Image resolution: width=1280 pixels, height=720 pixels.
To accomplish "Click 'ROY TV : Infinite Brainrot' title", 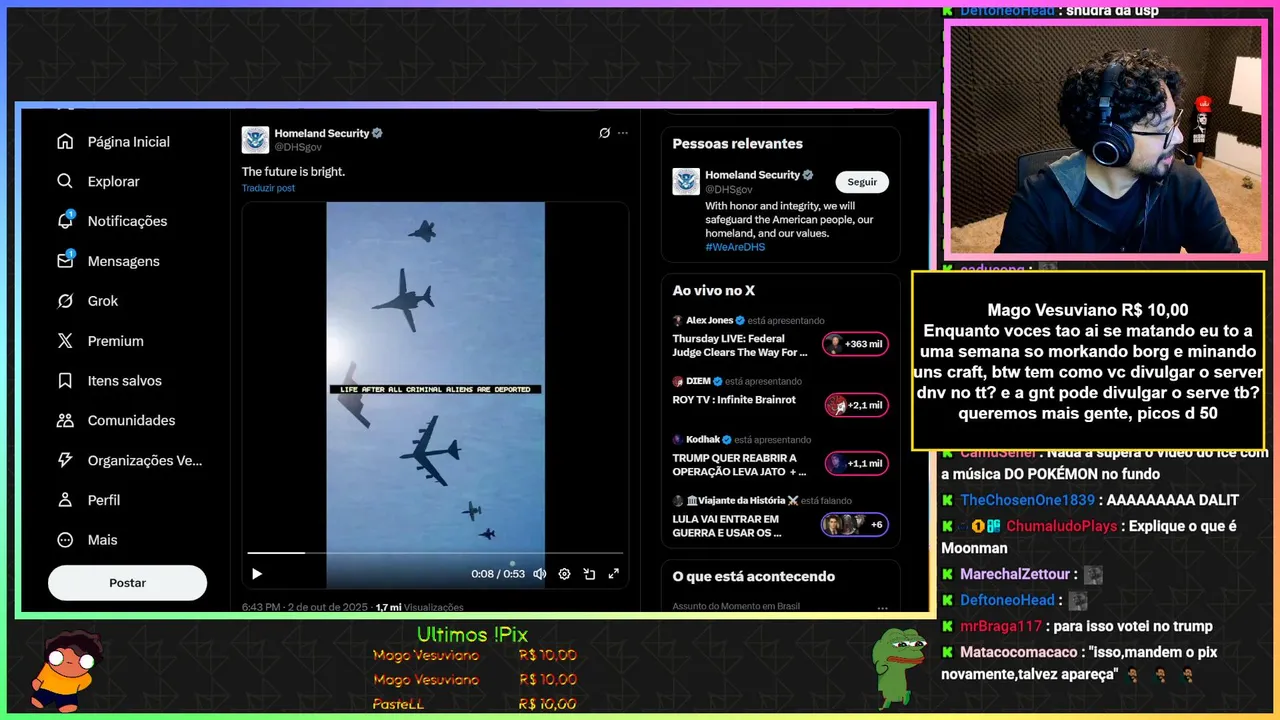I will [734, 399].
